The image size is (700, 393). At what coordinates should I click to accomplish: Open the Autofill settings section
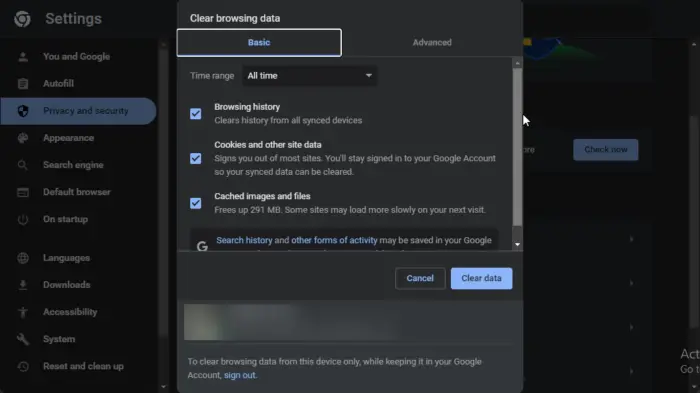[79, 84]
